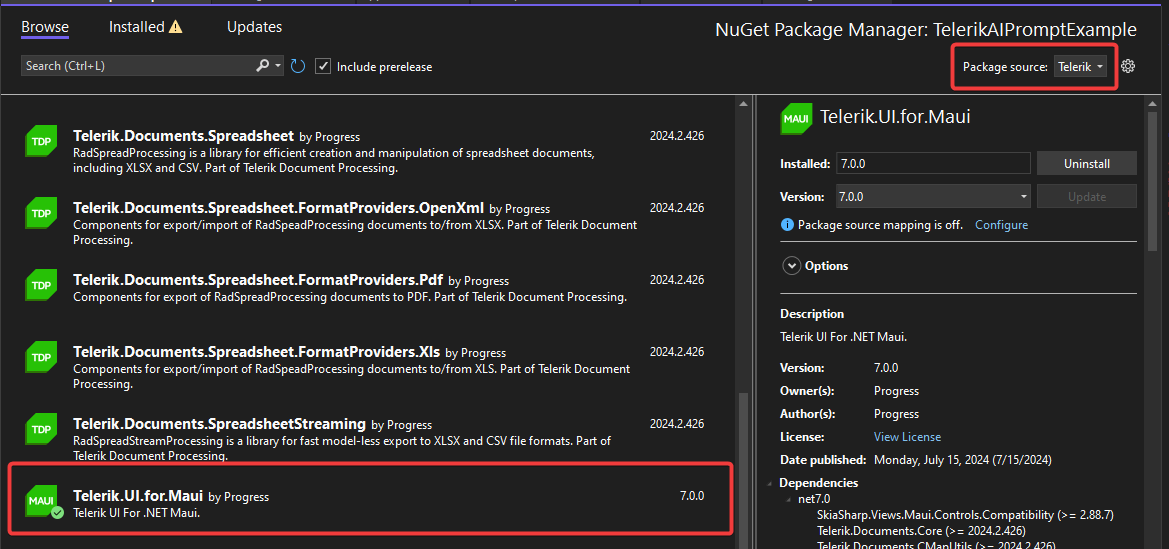This screenshot has width=1169, height=549.
Task: Click the SpreadsheetStreaming package icon
Action: click(40, 428)
